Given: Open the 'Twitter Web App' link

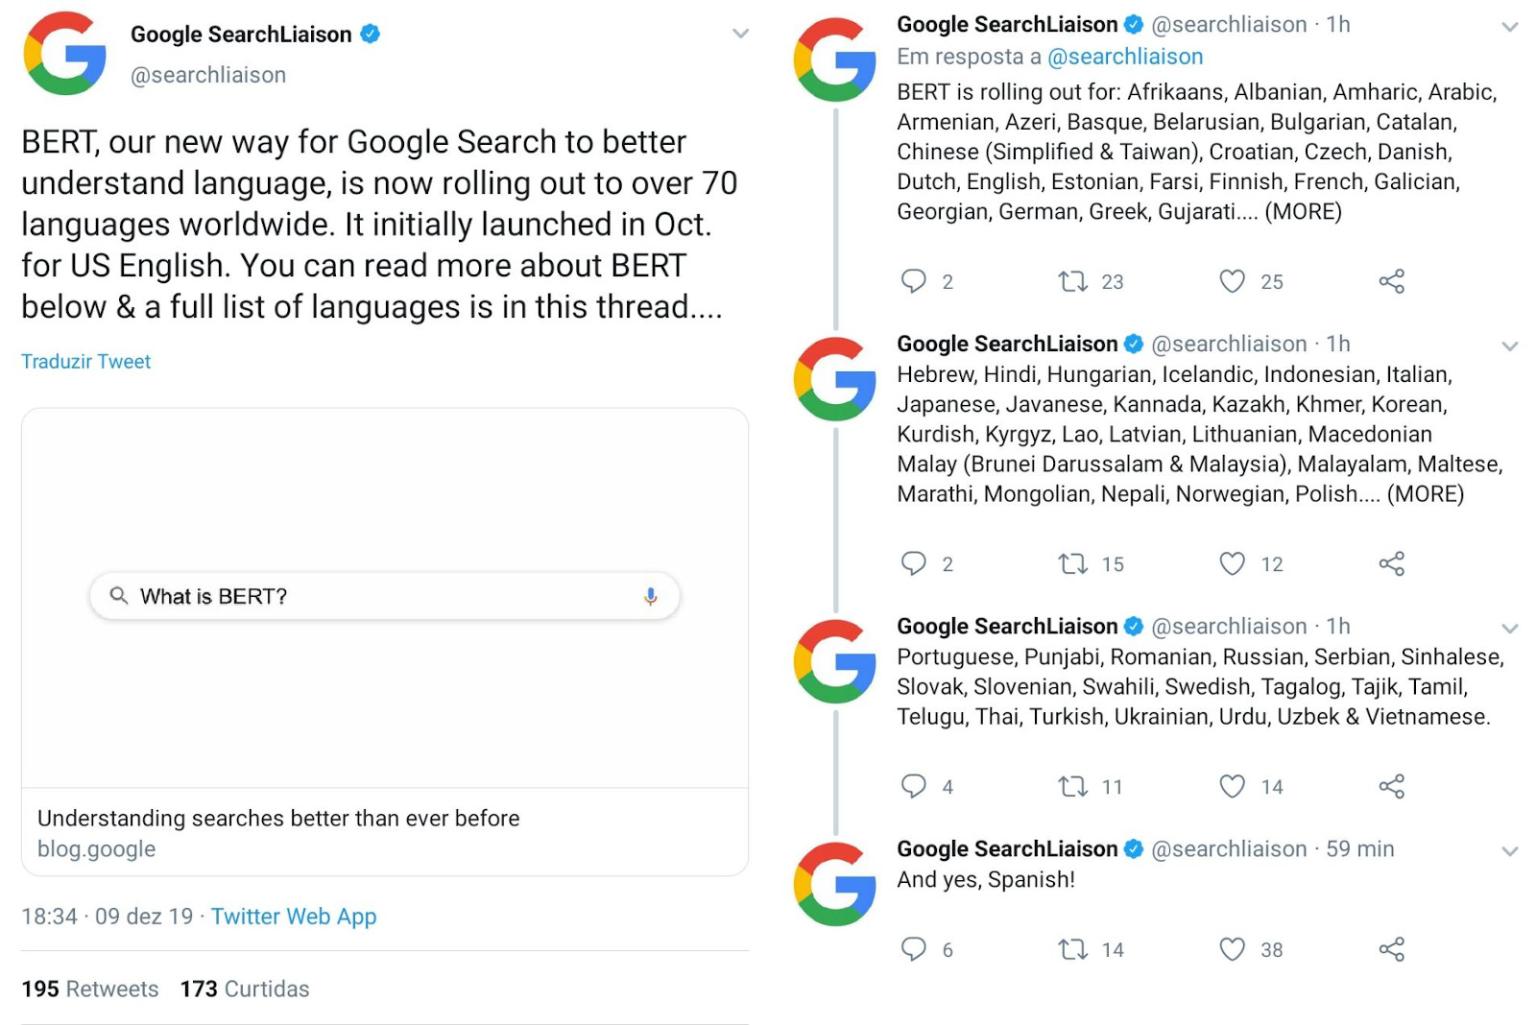Looking at the screenshot, I should 293,916.
